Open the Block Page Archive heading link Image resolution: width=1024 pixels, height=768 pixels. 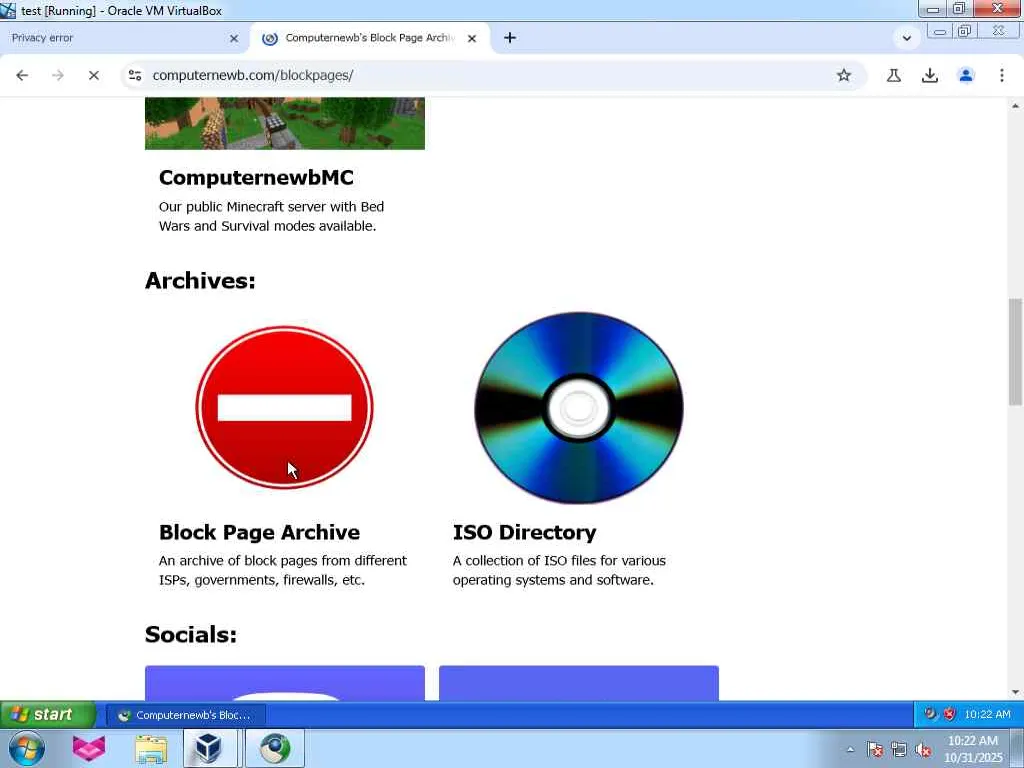[259, 532]
